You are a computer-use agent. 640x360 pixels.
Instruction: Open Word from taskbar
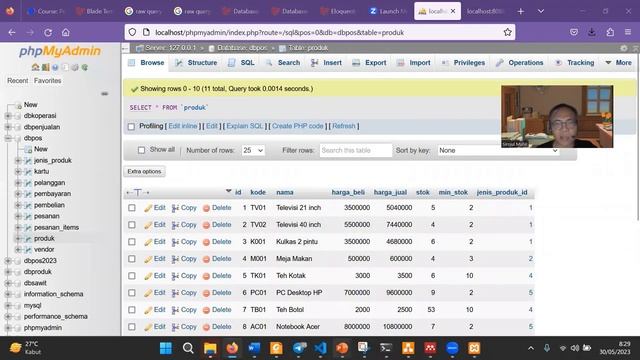(254, 348)
